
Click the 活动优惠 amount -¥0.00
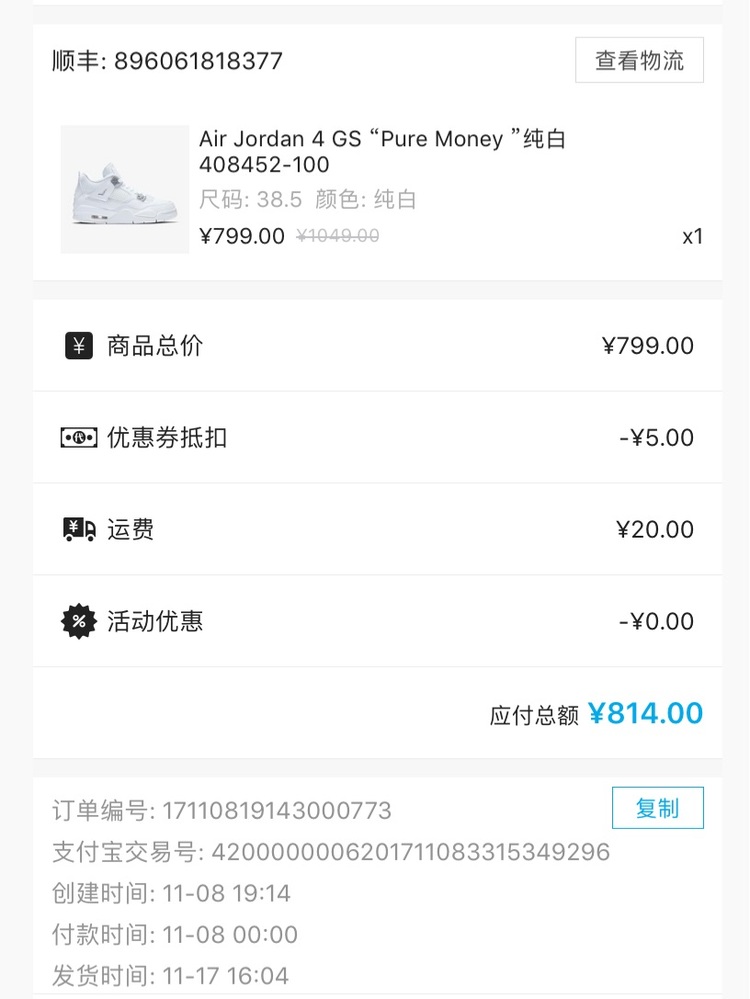pos(656,621)
